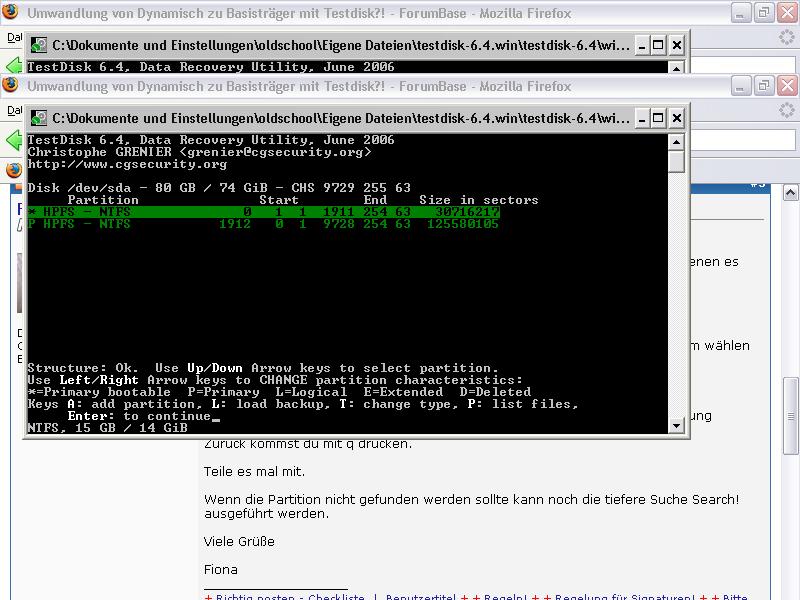Restore down the front Firefox window
This screenshot has width=800, height=600.
tap(764, 86)
